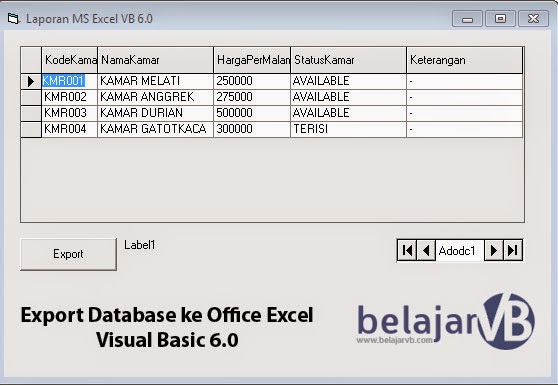Select the Keterangan column header
This screenshot has height=386, width=558.
tap(465, 60)
